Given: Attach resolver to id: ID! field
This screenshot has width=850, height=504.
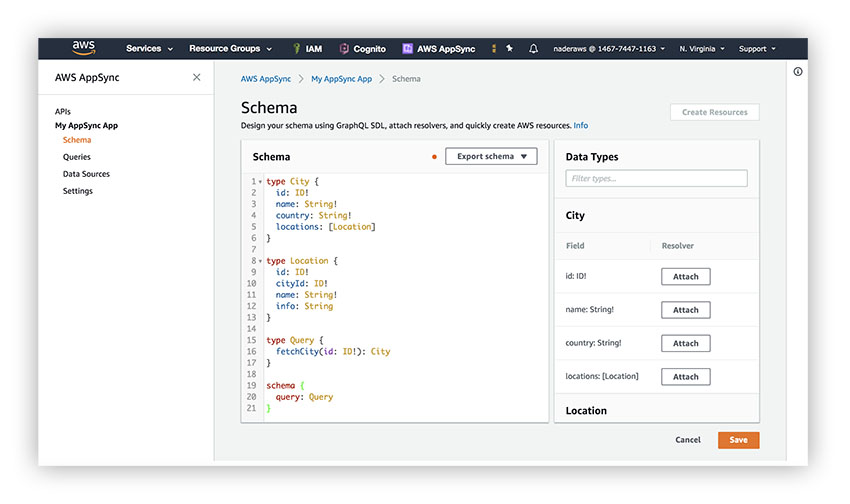Looking at the screenshot, I should 686,276.
